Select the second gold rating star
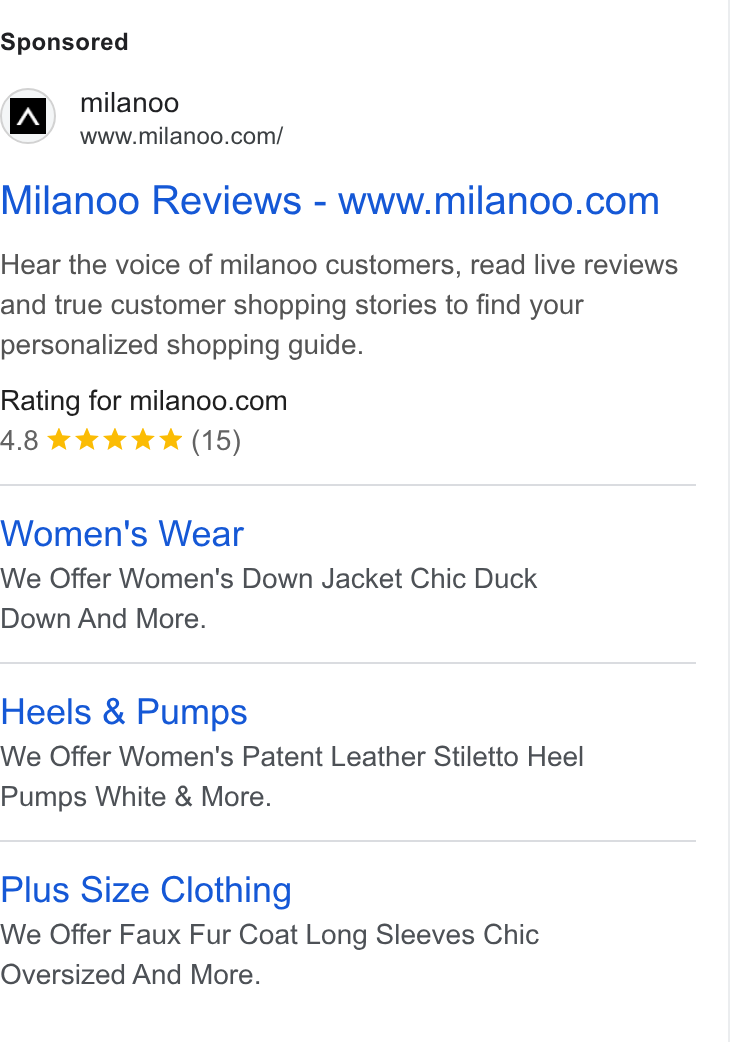Viewport: 730px width, 1042px height. click(87, 439)
